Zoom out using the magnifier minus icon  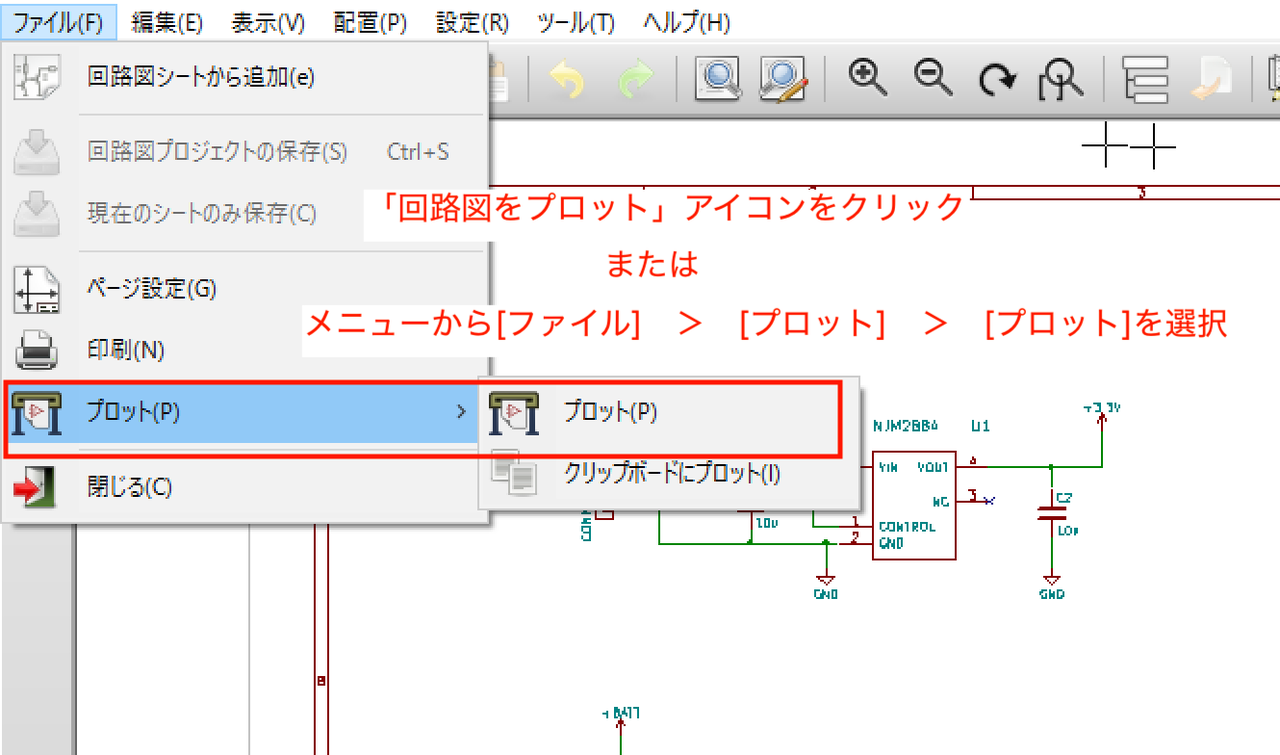(931, 75)
